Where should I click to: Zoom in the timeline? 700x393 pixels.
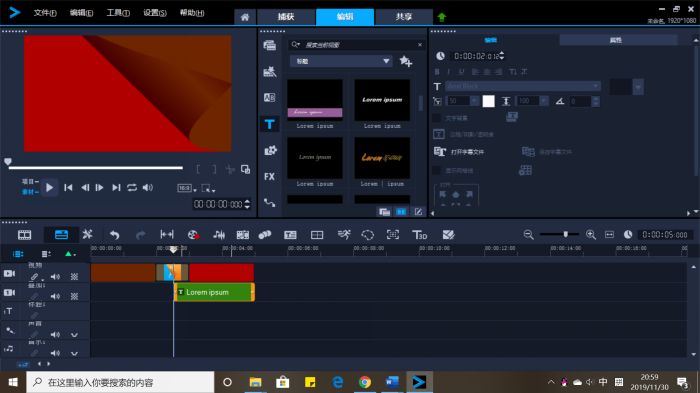(x=591, y=234)
